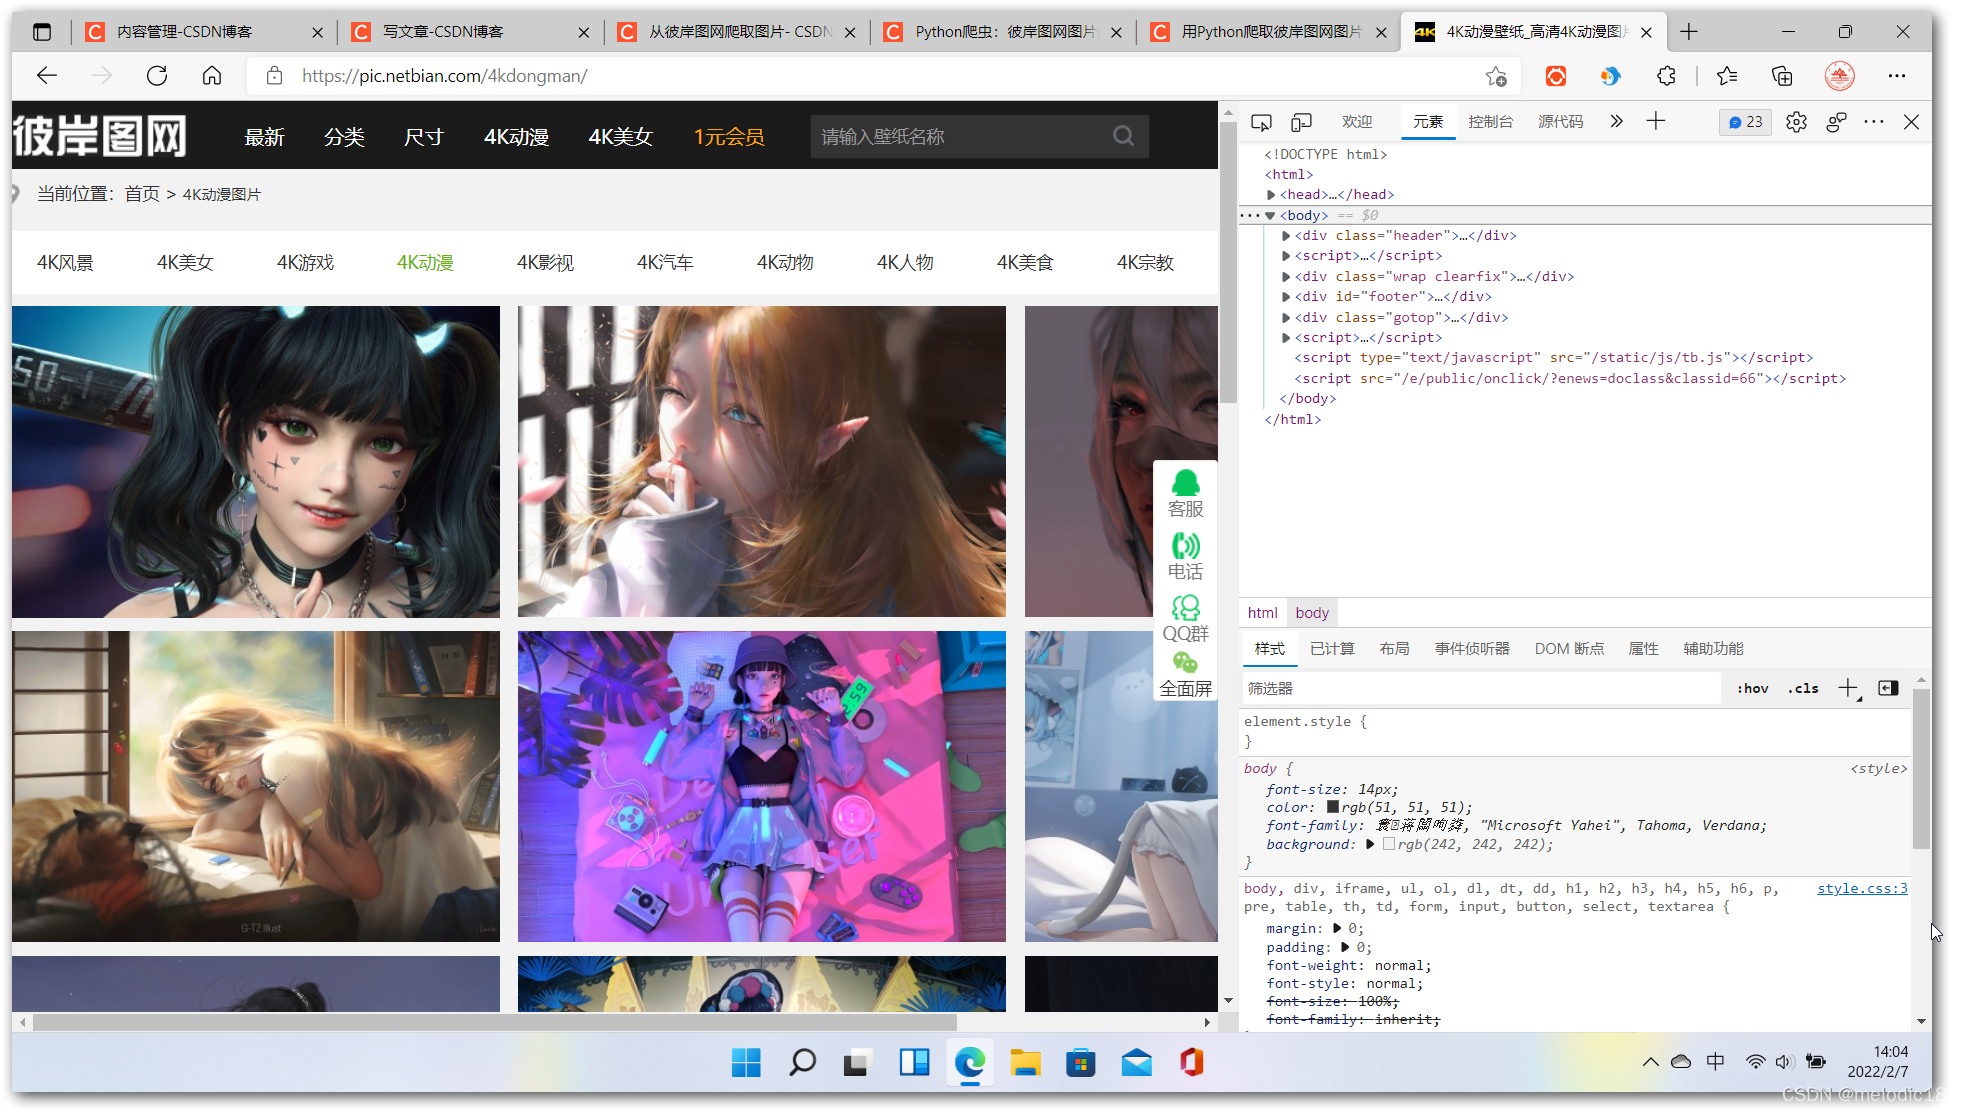Open the 客服 customer service icon
Image resolution: width=1963 pixels, height=1112 pixels.
coord(1185,494)
